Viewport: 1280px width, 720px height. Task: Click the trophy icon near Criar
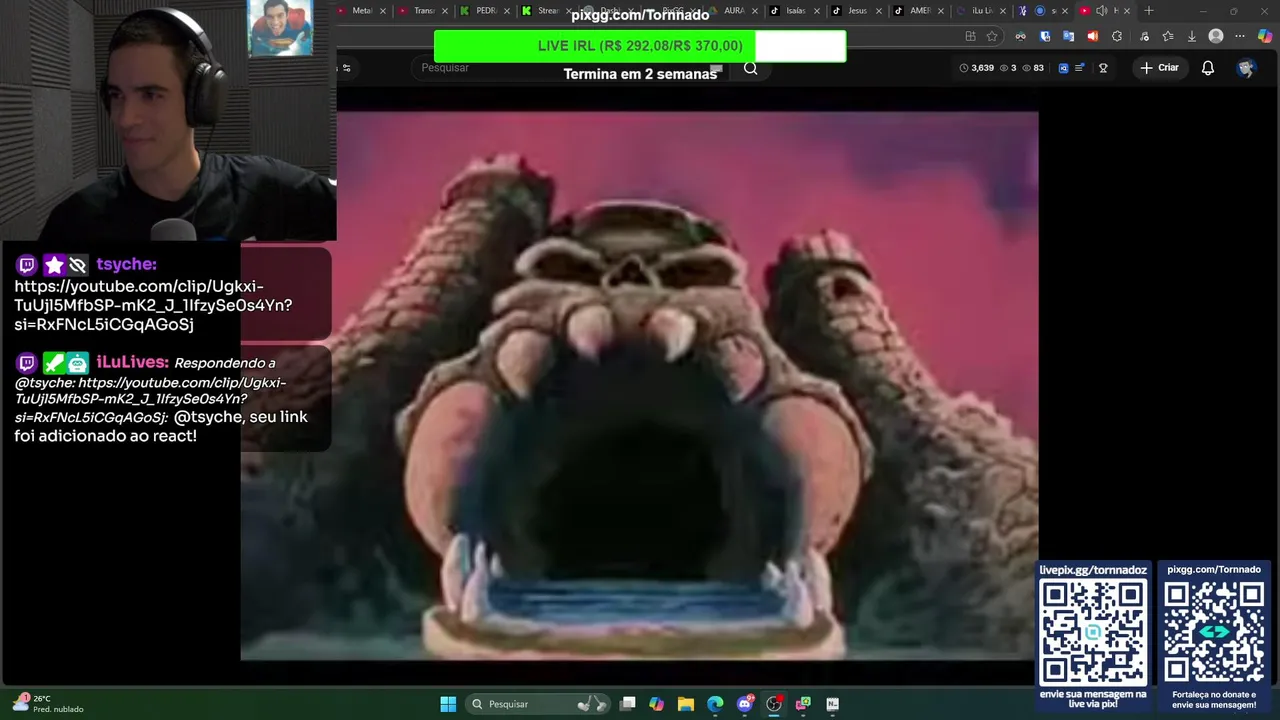point(1103,68)
